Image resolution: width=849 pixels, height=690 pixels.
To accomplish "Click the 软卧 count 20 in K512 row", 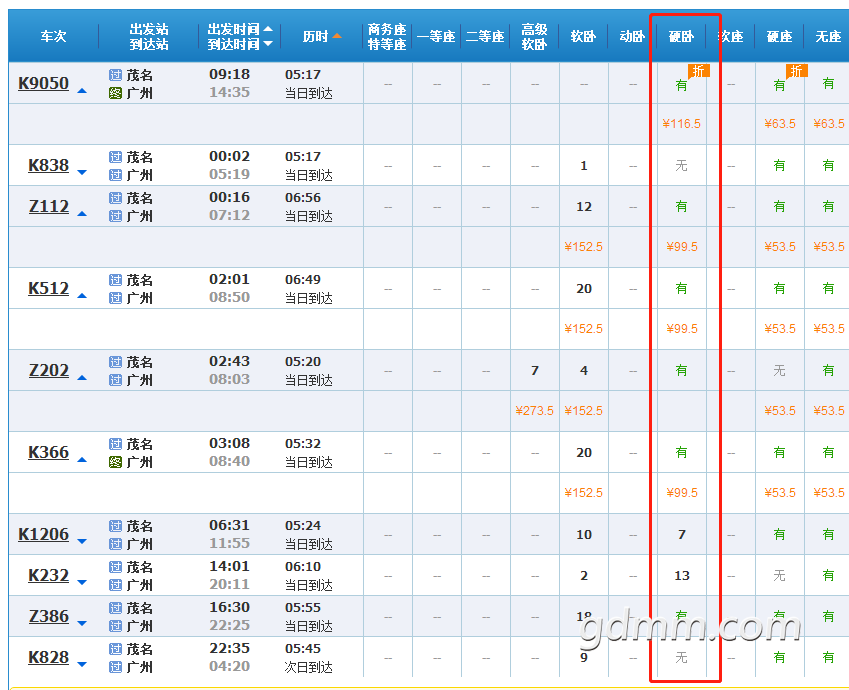I will (584, 289).
